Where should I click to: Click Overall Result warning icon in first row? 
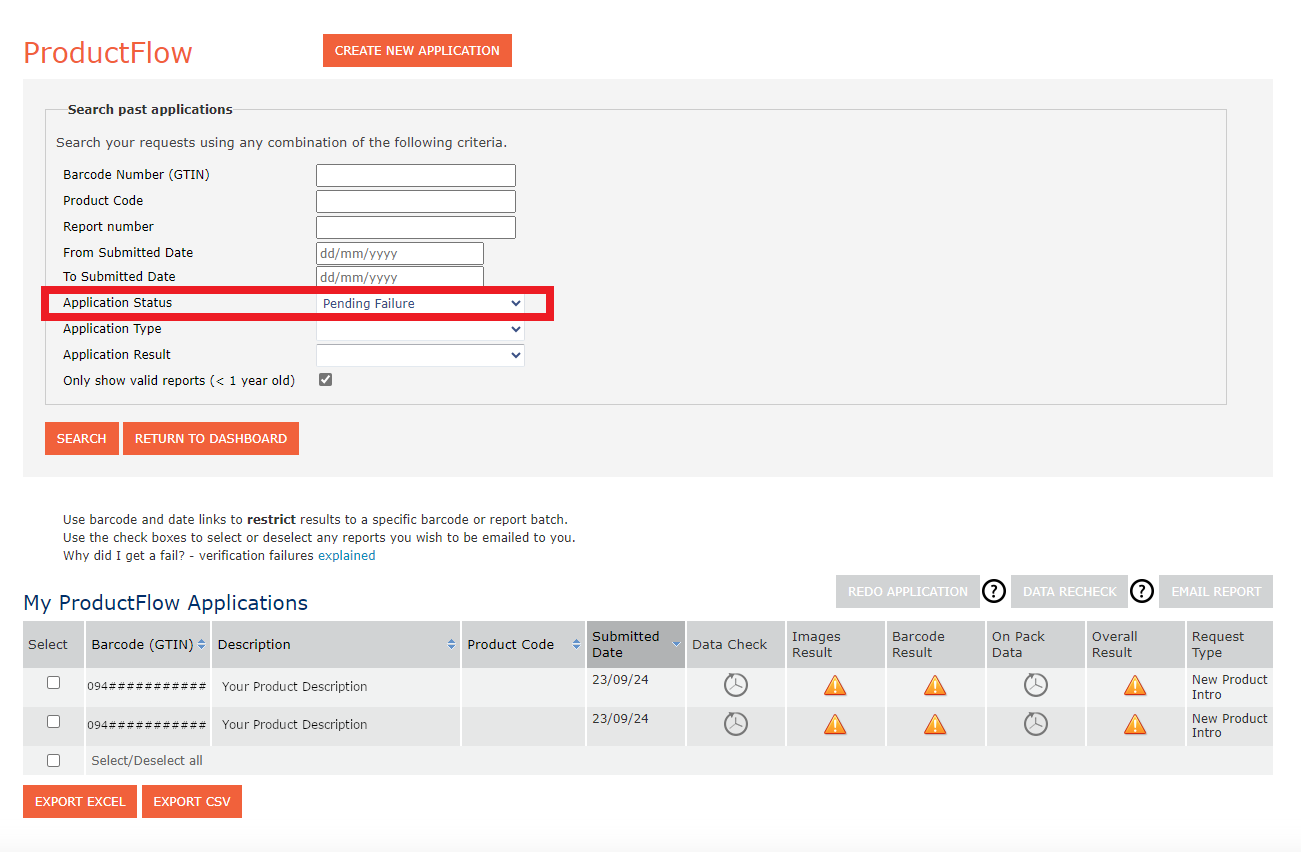coord(1135,686)
